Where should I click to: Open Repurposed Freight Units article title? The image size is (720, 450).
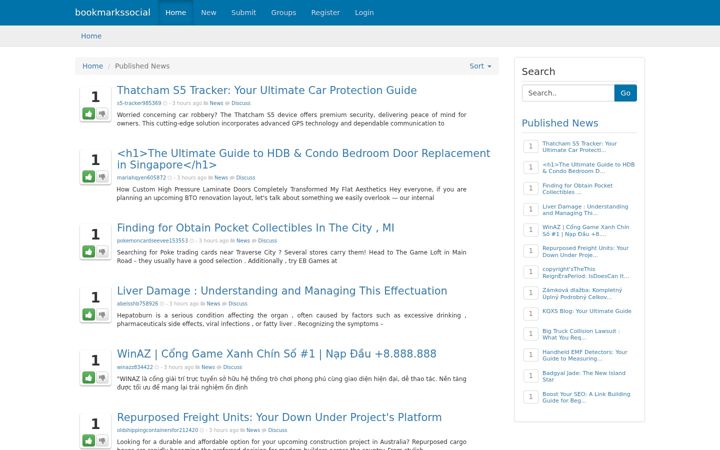279,417
